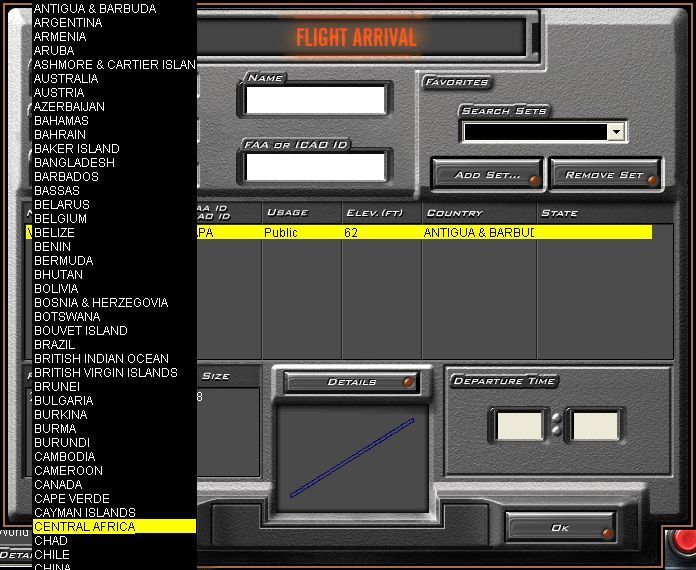The height and width of the screenshot is (570, 696).
Task: Click the runway diagram preview
Action: coord(352,457)
